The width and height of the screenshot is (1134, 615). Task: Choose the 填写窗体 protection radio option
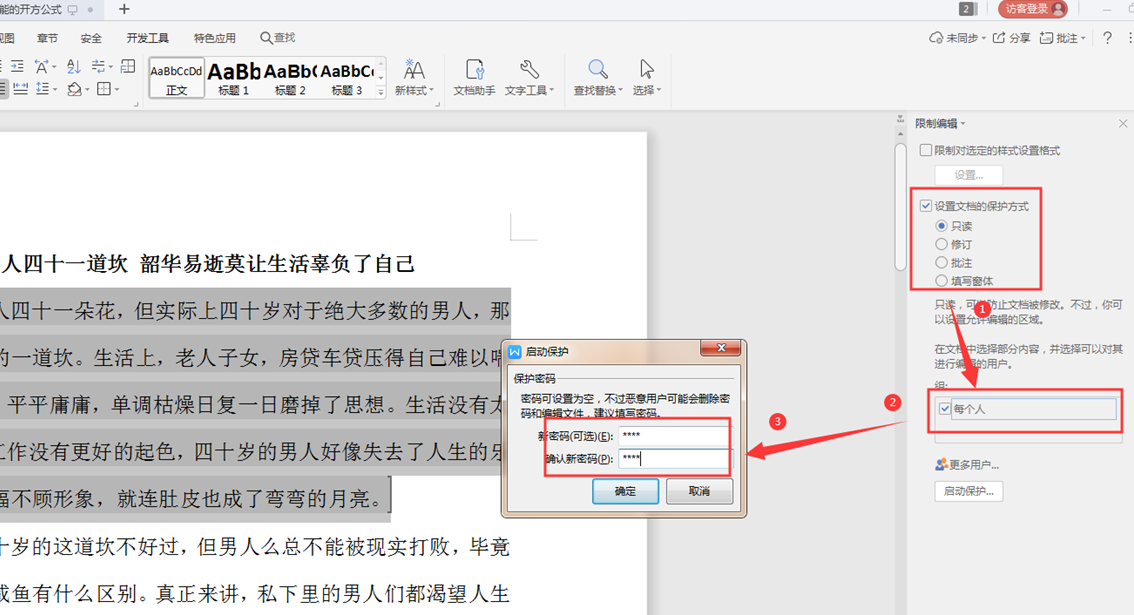click(941, 281)
